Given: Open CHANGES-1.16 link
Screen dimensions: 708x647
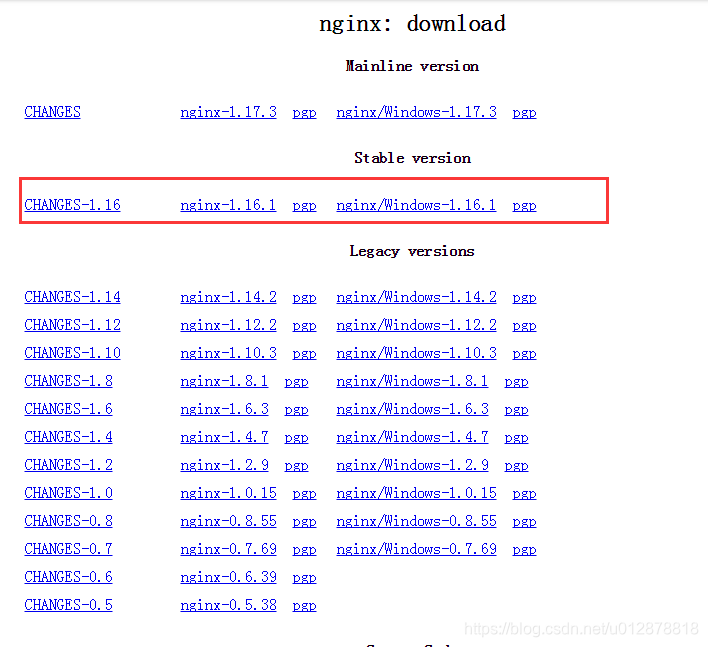Looking at the screenshot, I should coord(72,205).
